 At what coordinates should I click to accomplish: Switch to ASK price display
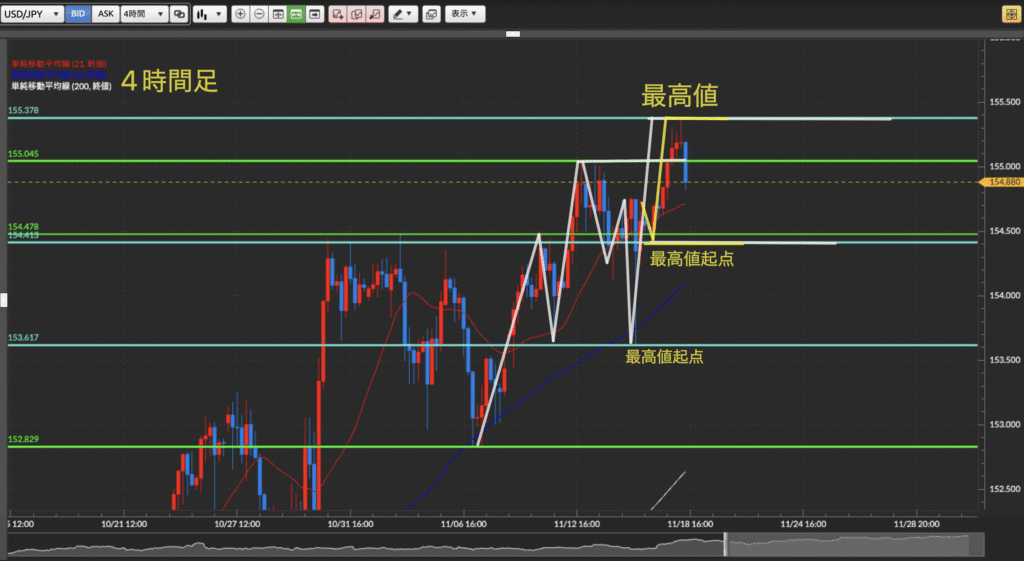pyautogui.click(x=104, y=15)
